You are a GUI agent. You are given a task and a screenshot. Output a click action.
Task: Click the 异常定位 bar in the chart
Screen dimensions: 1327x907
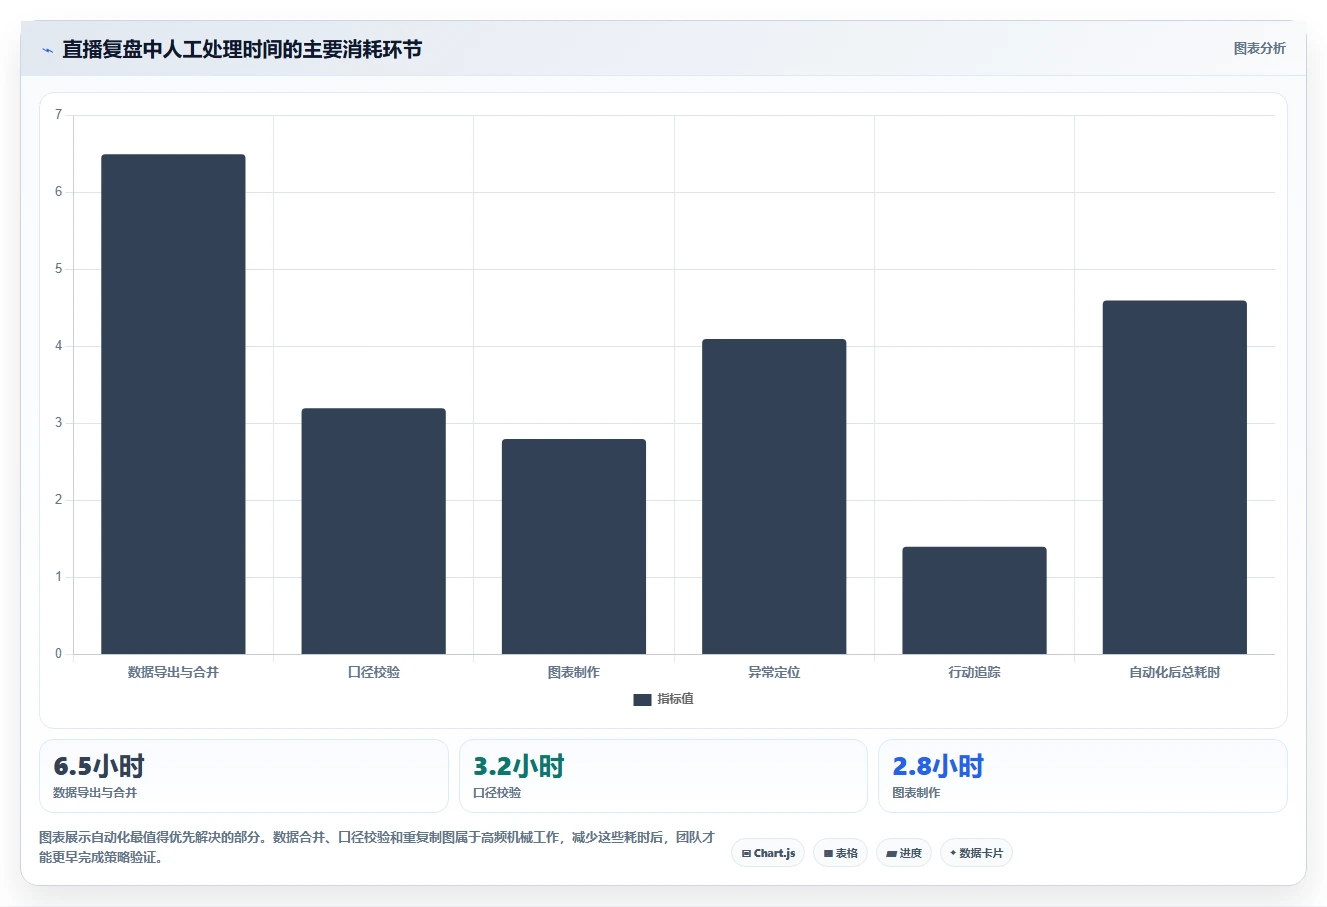tap(774, 496)
